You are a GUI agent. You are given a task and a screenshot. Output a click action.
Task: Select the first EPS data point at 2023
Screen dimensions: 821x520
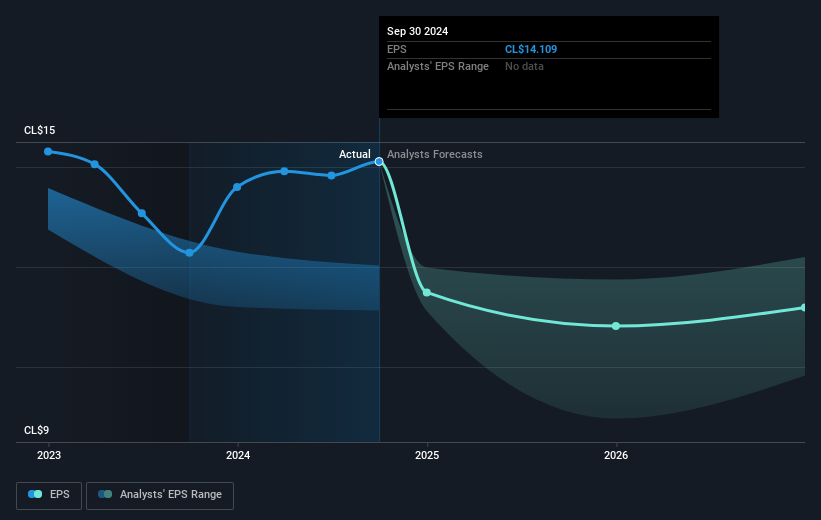coord(48,151)
